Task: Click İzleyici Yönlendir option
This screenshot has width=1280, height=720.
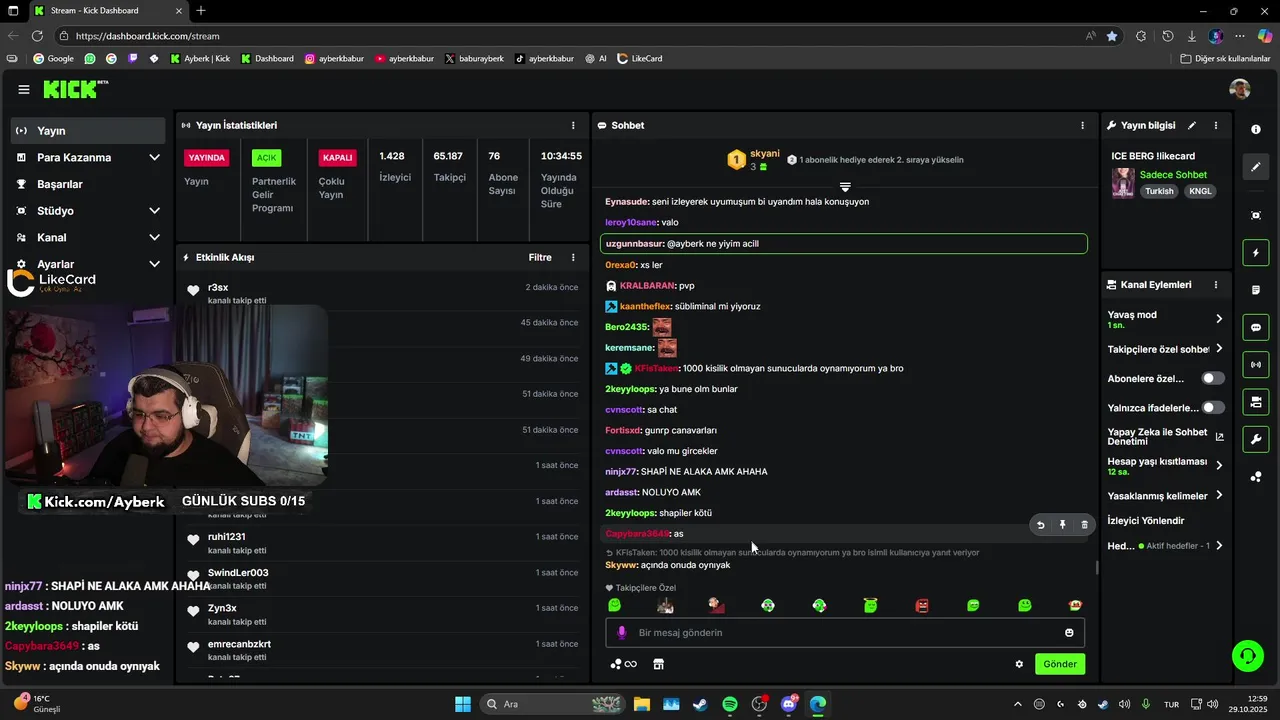Action: [x=1146, y=521]
